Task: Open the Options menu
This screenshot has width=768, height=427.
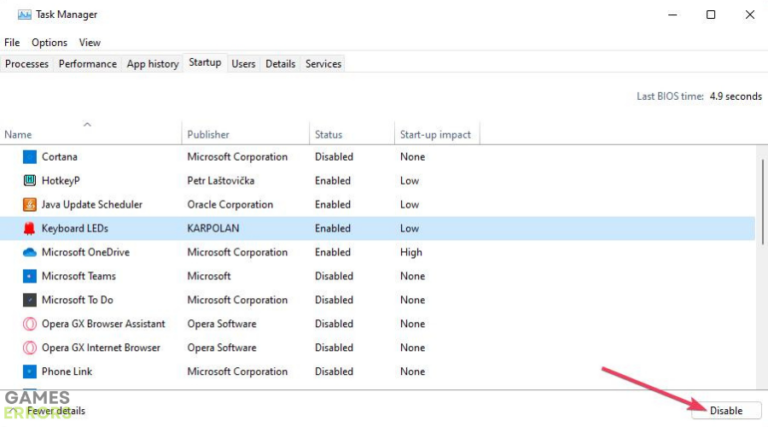Action: 49,43
